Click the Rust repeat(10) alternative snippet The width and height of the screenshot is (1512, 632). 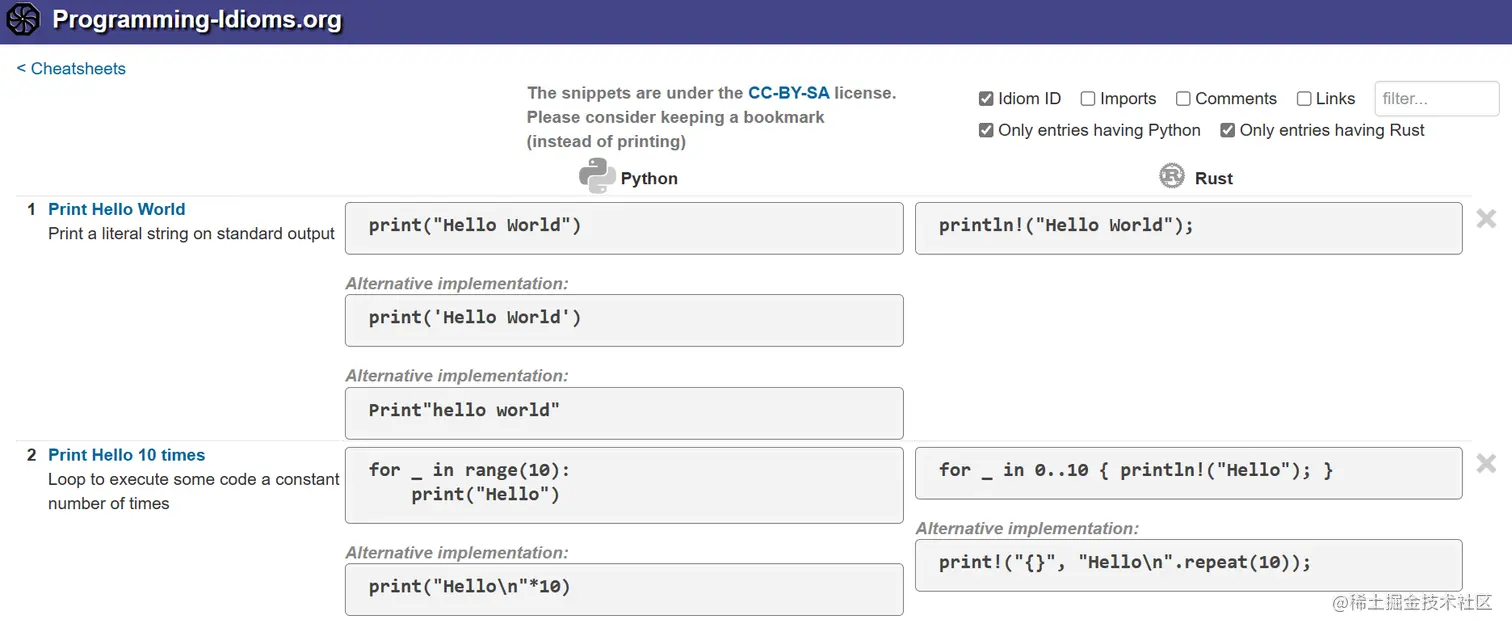tap(1188, 564)
